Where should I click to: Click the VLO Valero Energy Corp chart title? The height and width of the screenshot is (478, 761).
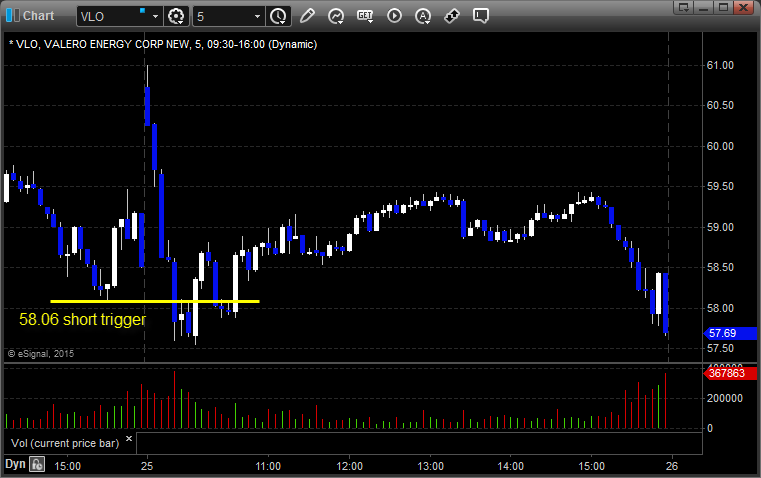(163, 44)
